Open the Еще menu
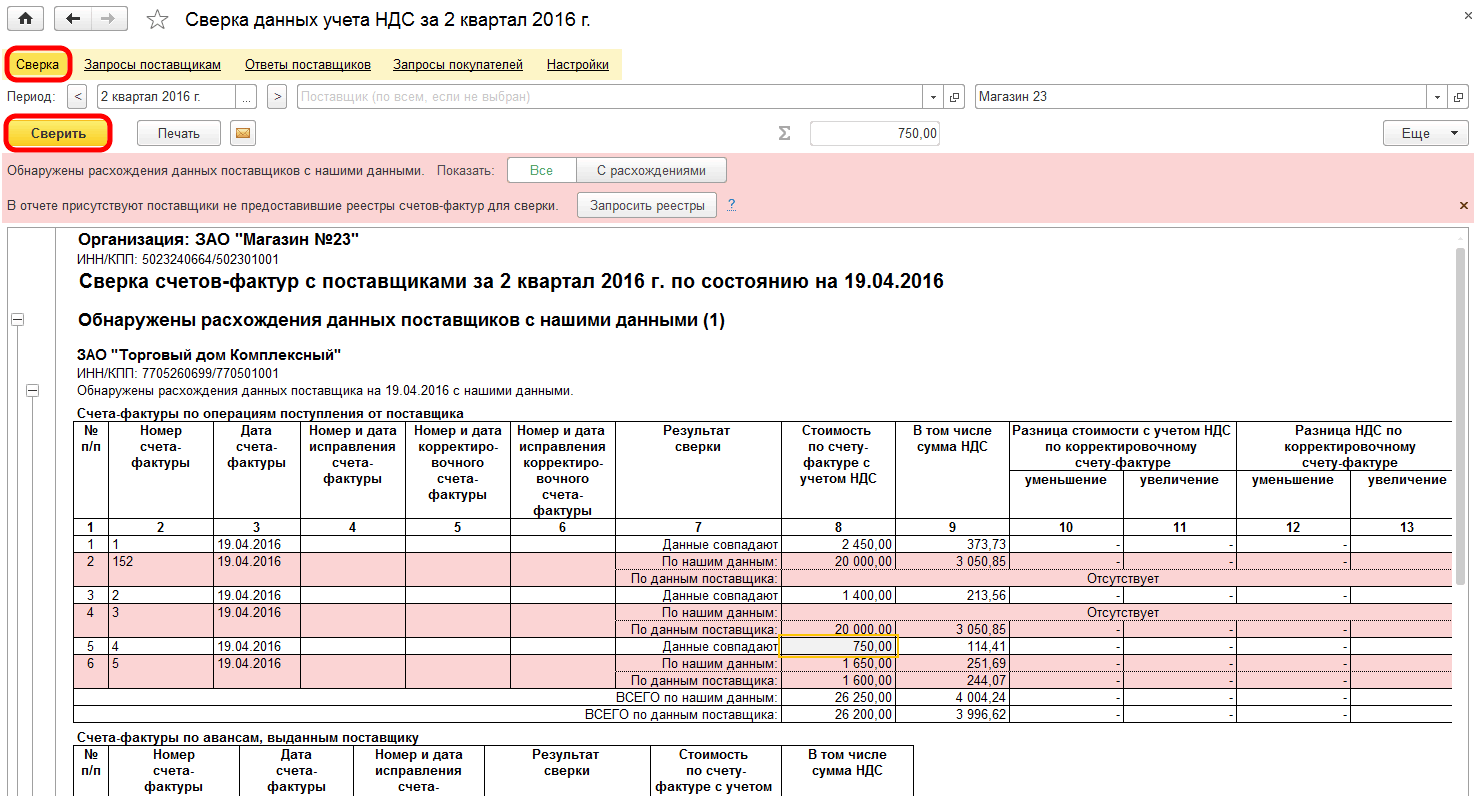Screen dimensions: 1481x796 (1425, 133)
